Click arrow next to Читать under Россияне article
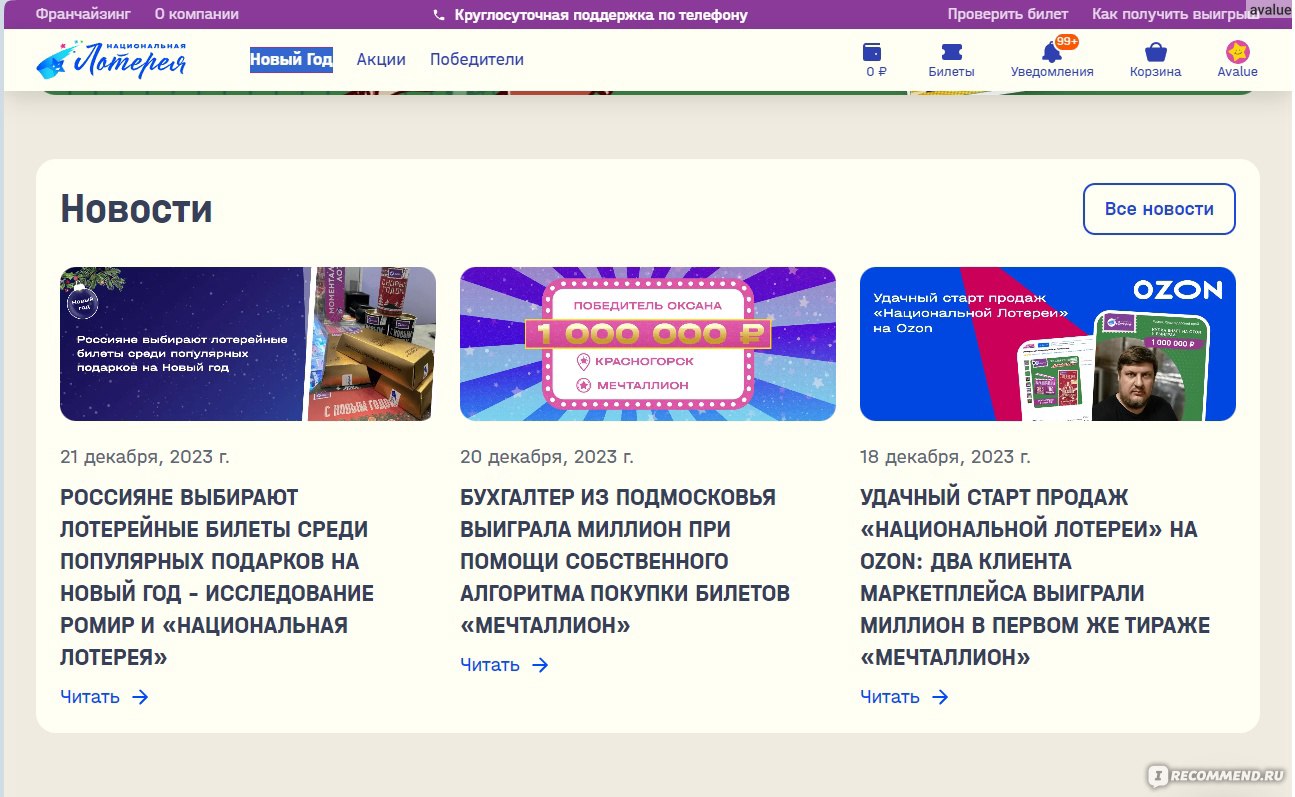Image resolution: width=1295 pixels, height=797 pixels. click(140, 697)
